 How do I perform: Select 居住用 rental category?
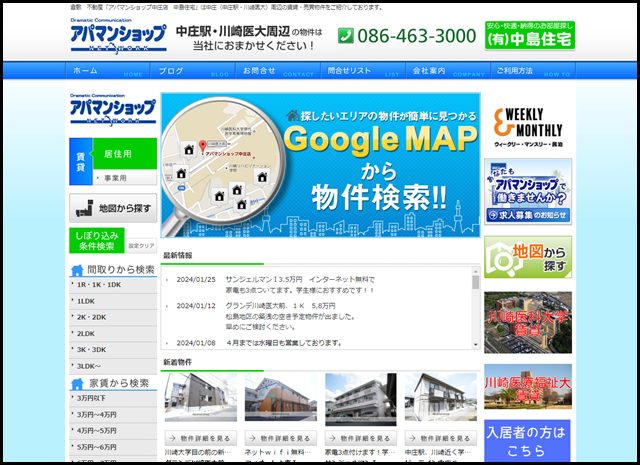[x=125, y=154]
